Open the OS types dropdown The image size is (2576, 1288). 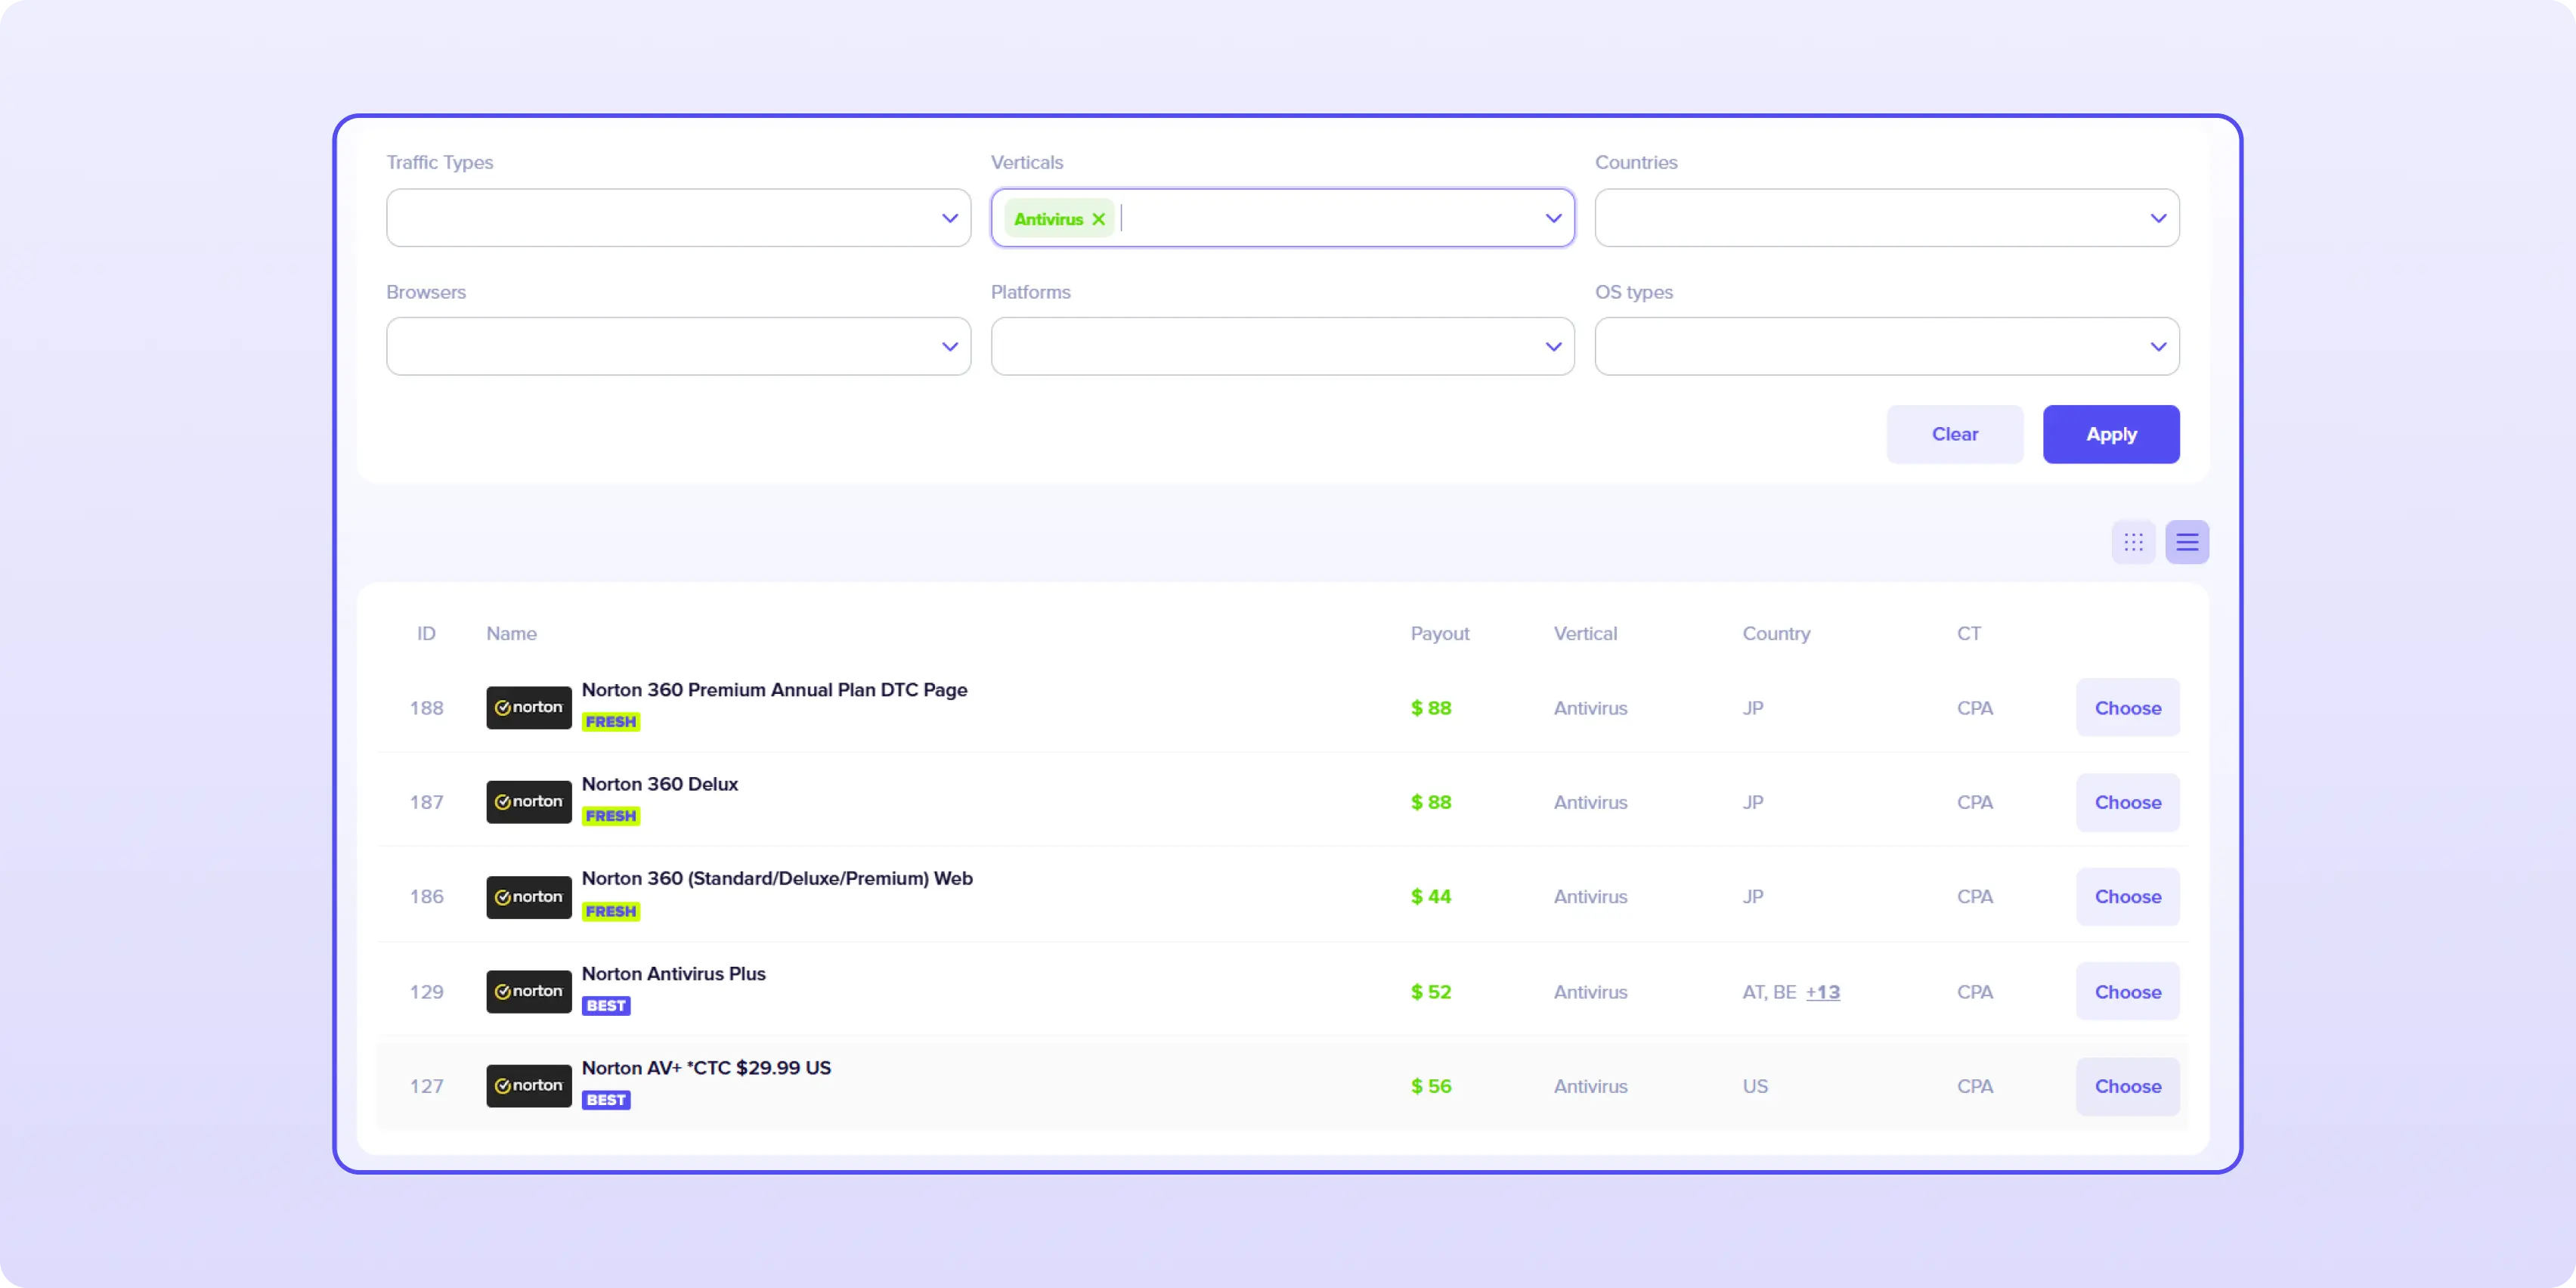pyautogui.click(x=1887, y=346)
